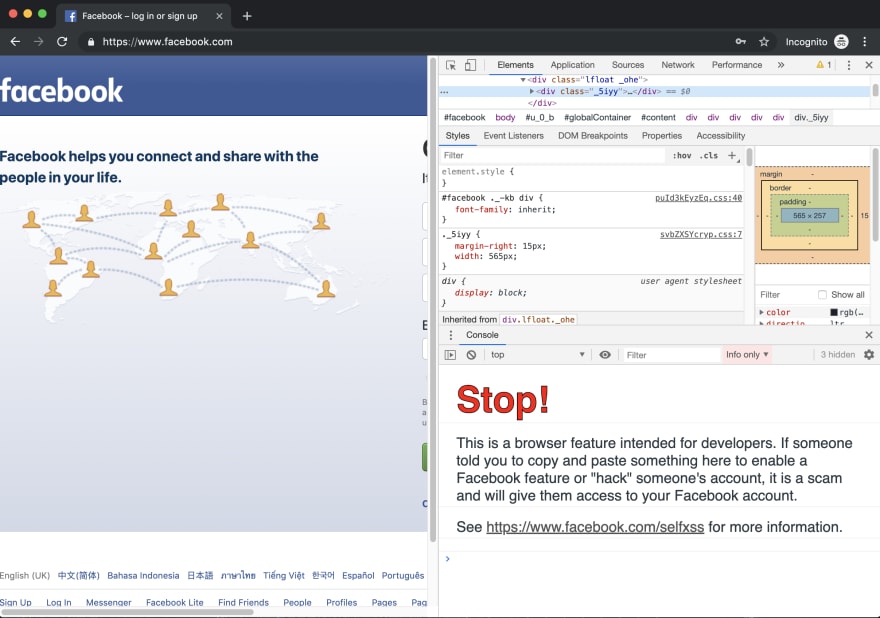This screenshot has width=880, height=618.
Task: Open the console drawer three-dot menu
Action: [x=450, y=335]
